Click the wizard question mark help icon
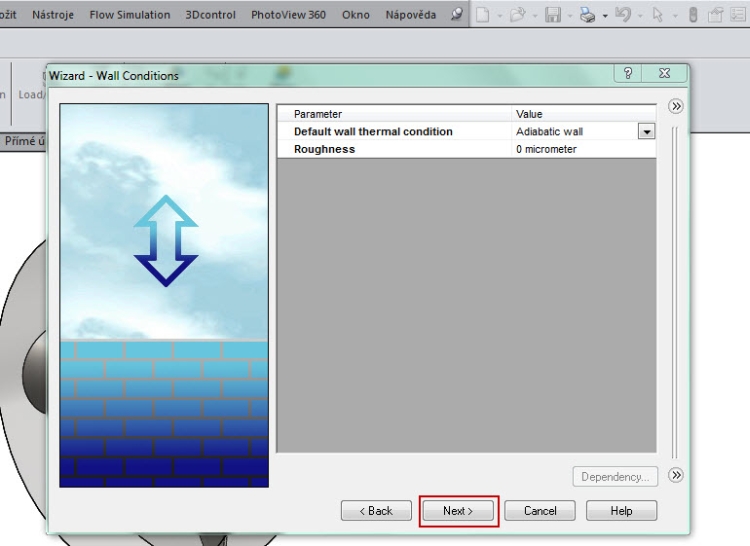 628,73
